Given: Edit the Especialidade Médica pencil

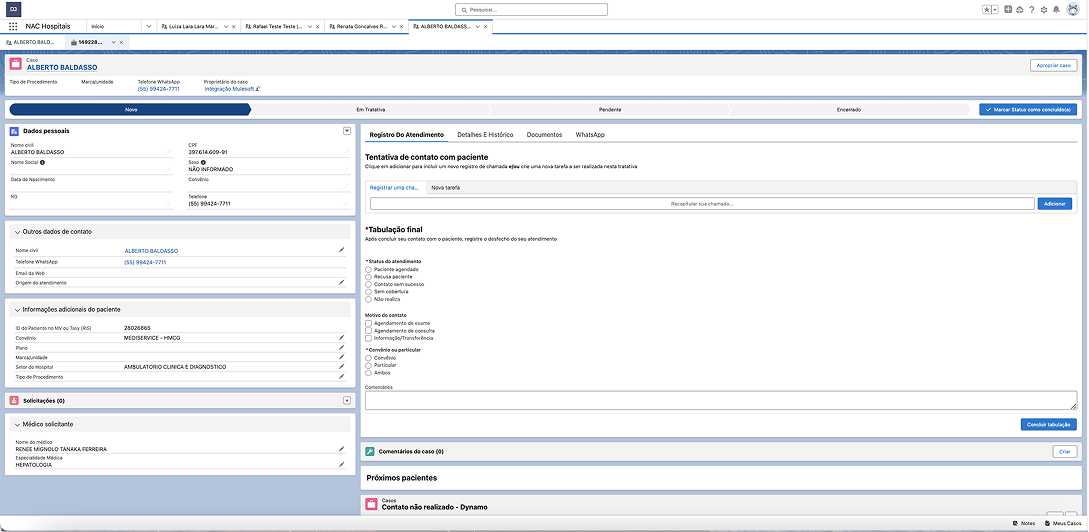Looking at the screenshot, I should [341, 464].
